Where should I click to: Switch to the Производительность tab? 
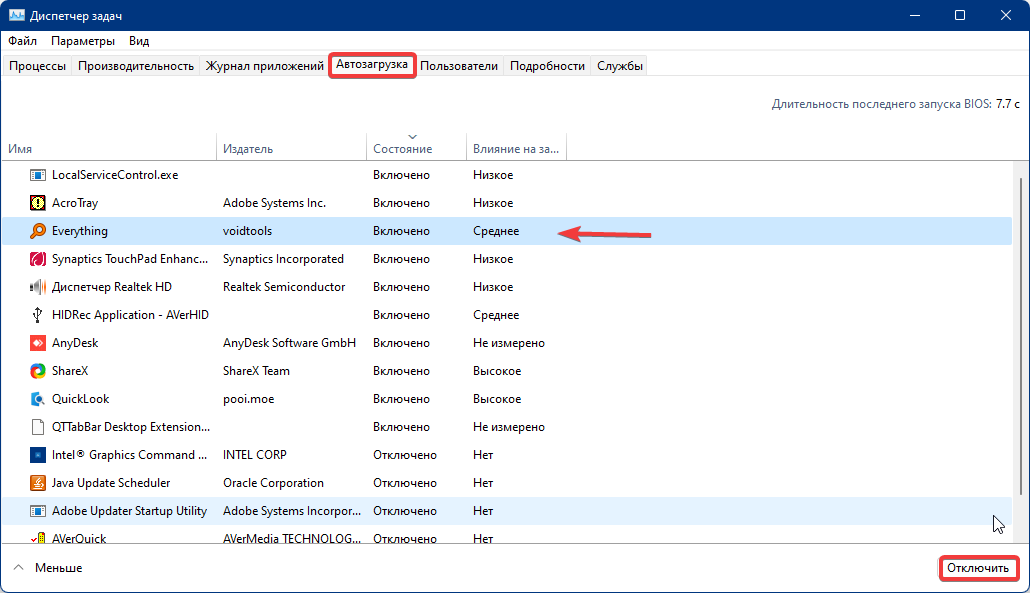136,66
